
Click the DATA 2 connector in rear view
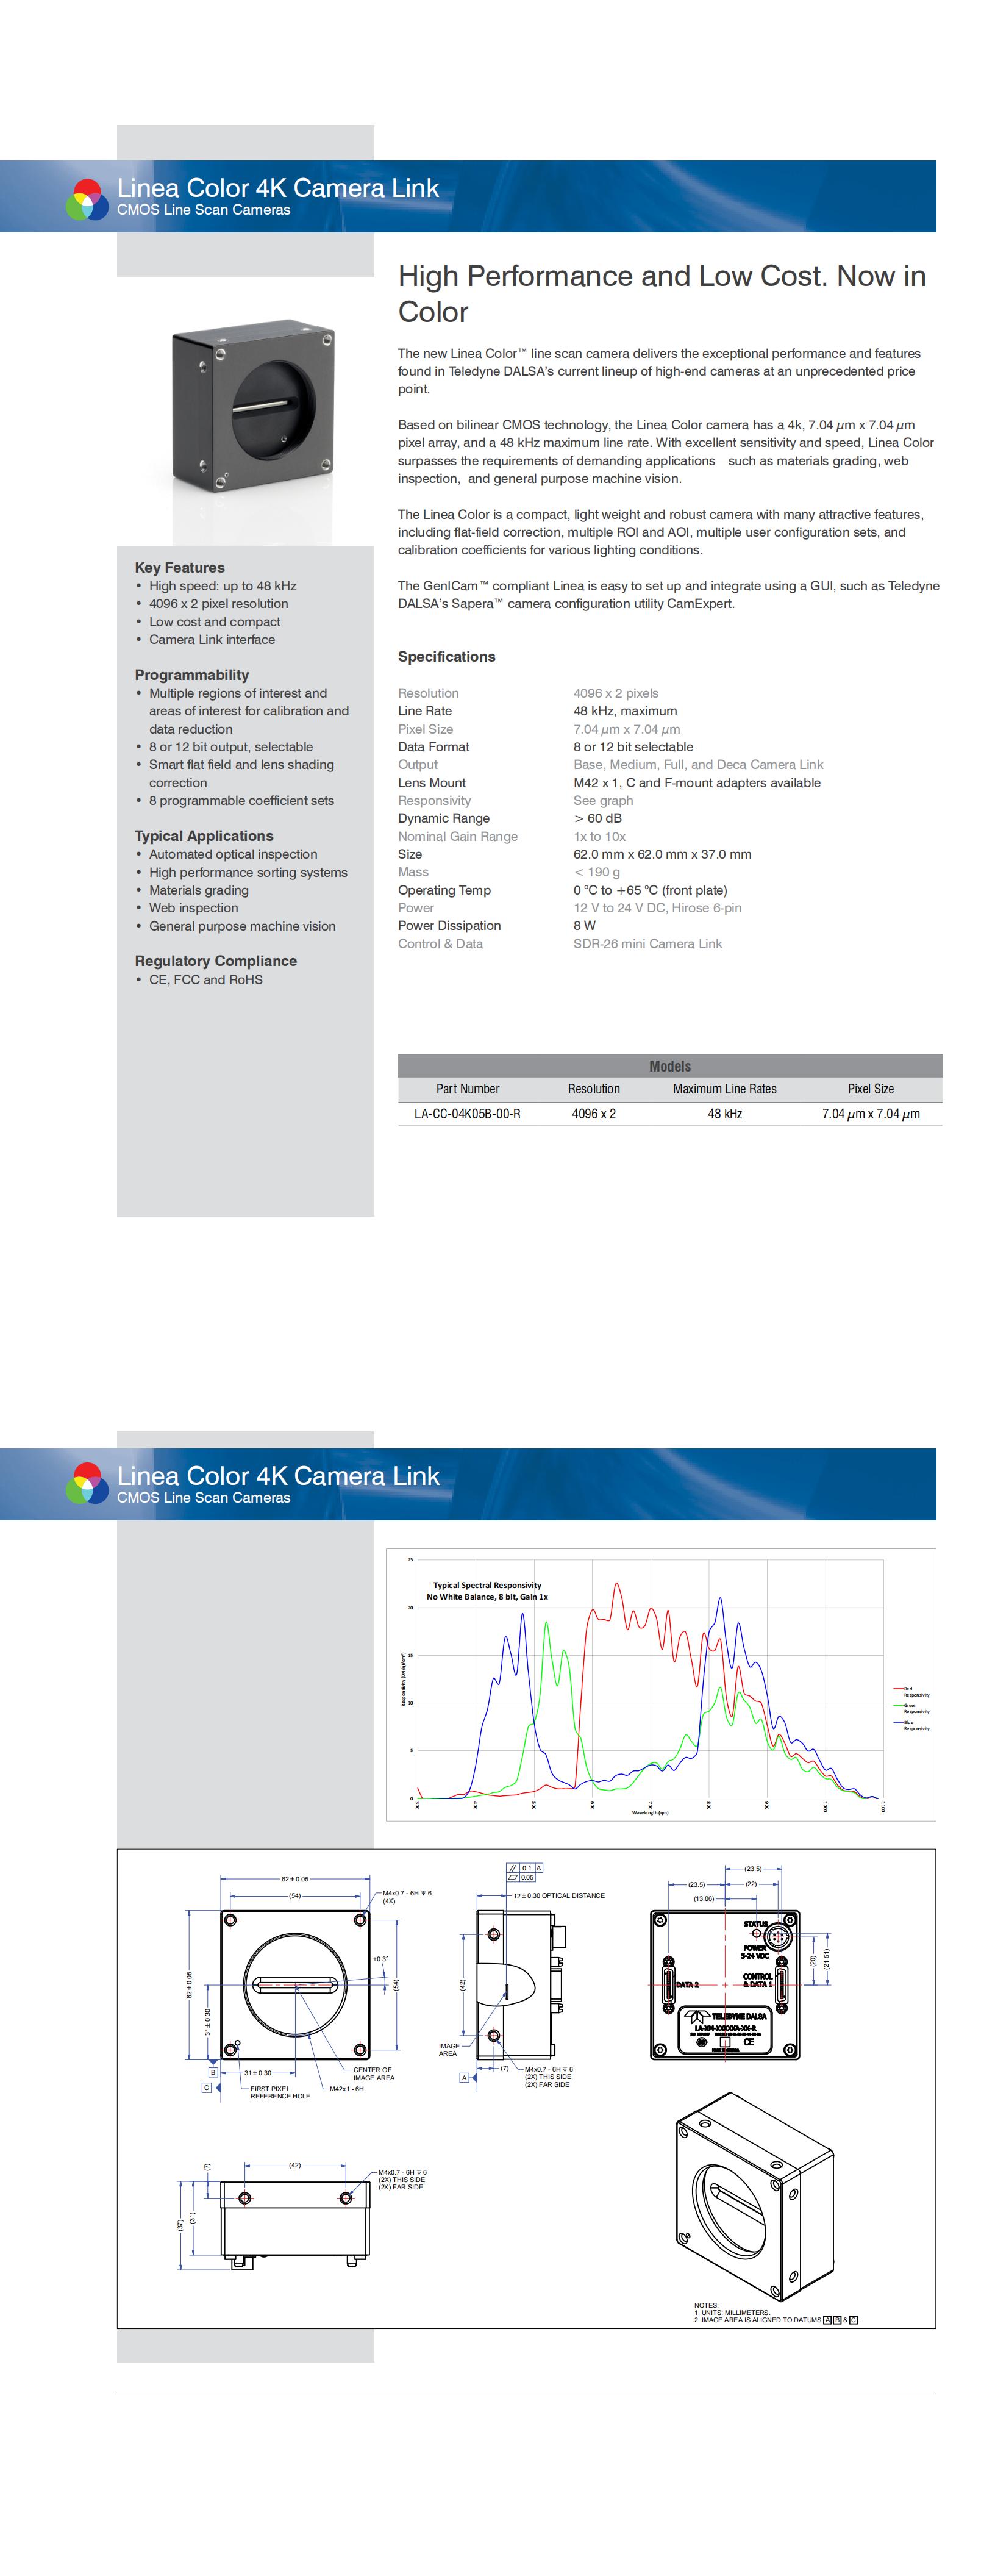[668, 1984]
